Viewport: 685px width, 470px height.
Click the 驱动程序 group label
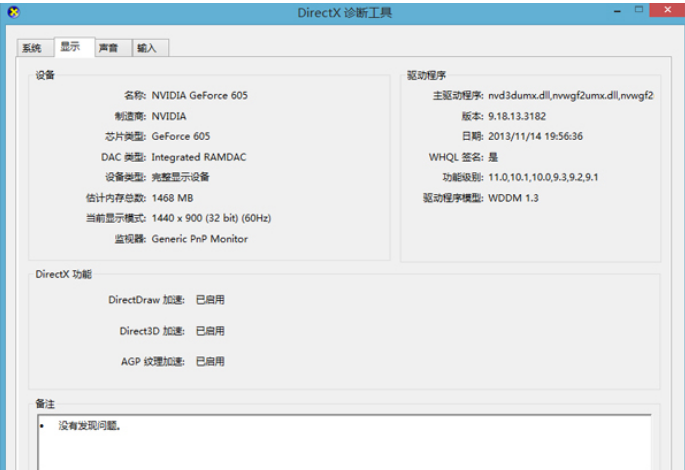point(426,75)
